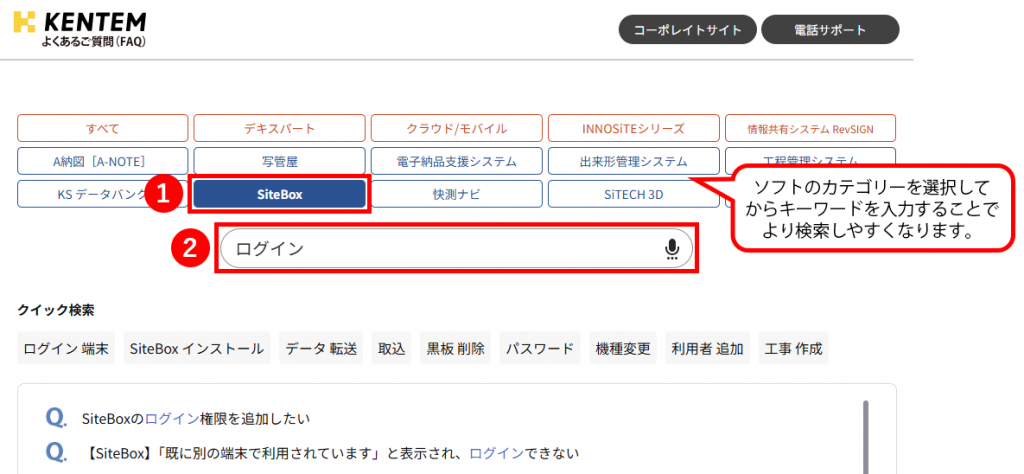Select the クラウド/モバイル category
The image size is (1024, 474).
(456, 128)
